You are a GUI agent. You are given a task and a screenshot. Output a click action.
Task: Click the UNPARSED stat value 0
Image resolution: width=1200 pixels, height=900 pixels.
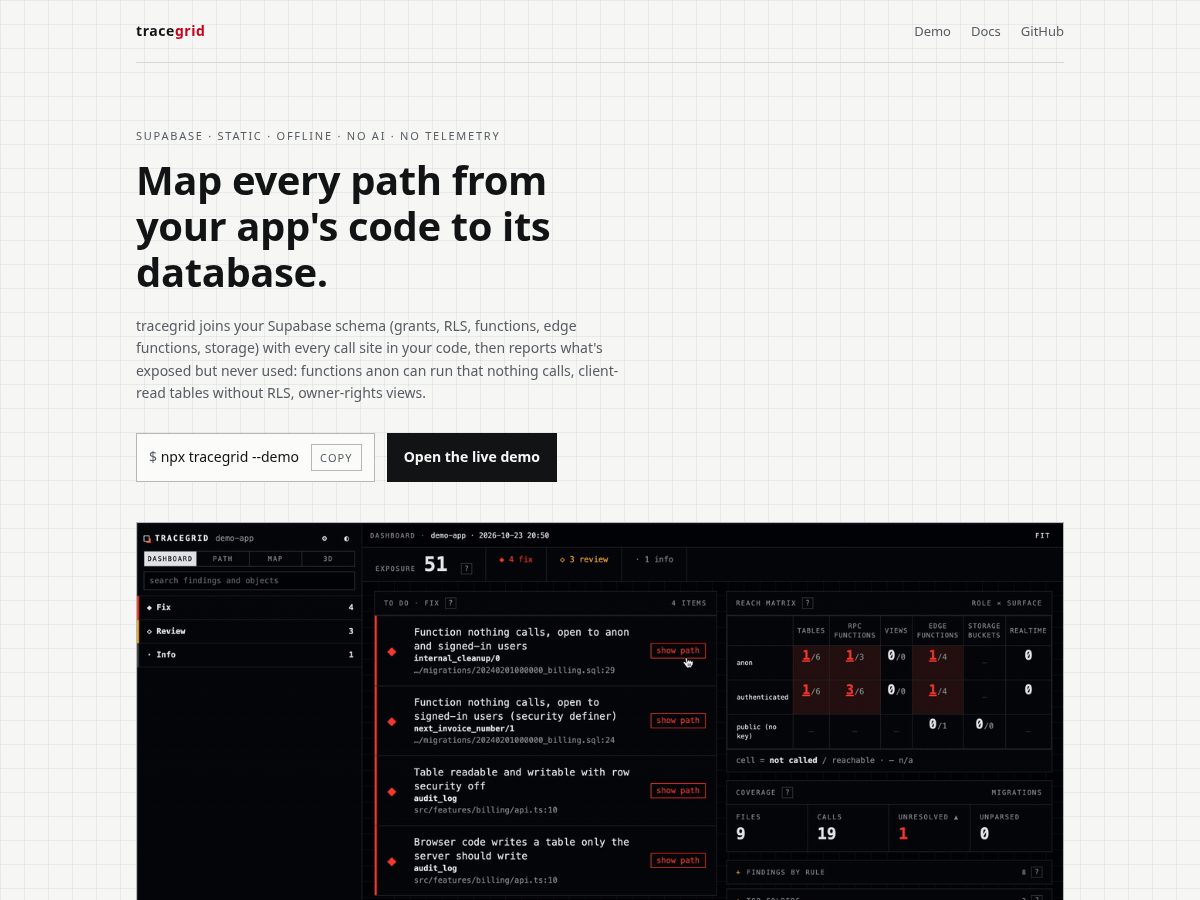click(x=984, y=833)
